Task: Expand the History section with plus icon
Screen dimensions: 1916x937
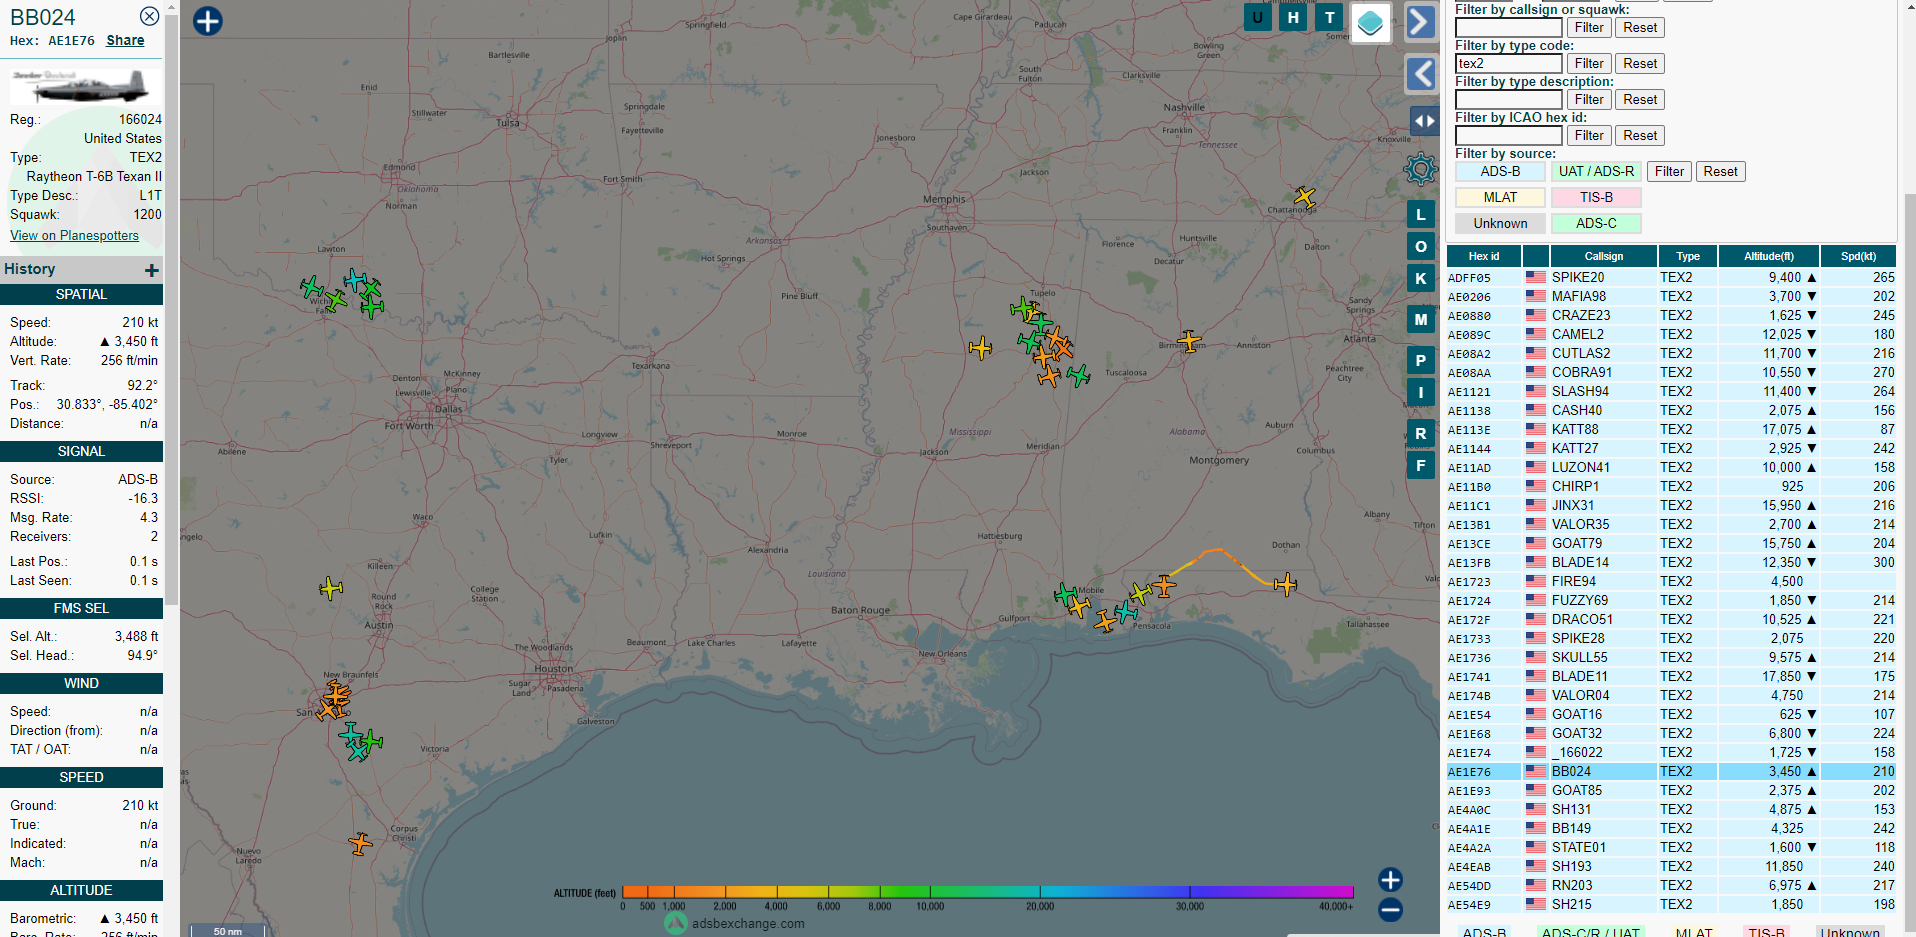Action: tap(152, 270)
